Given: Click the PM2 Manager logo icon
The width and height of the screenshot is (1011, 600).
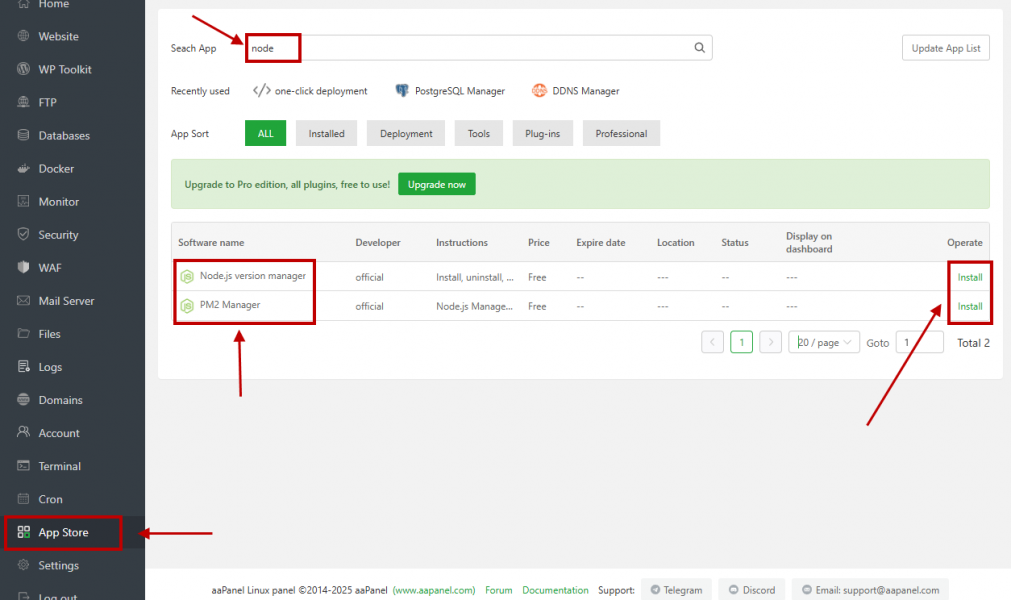Looking at the screenshot, I should pyautogui.click(x=187, y=305).
